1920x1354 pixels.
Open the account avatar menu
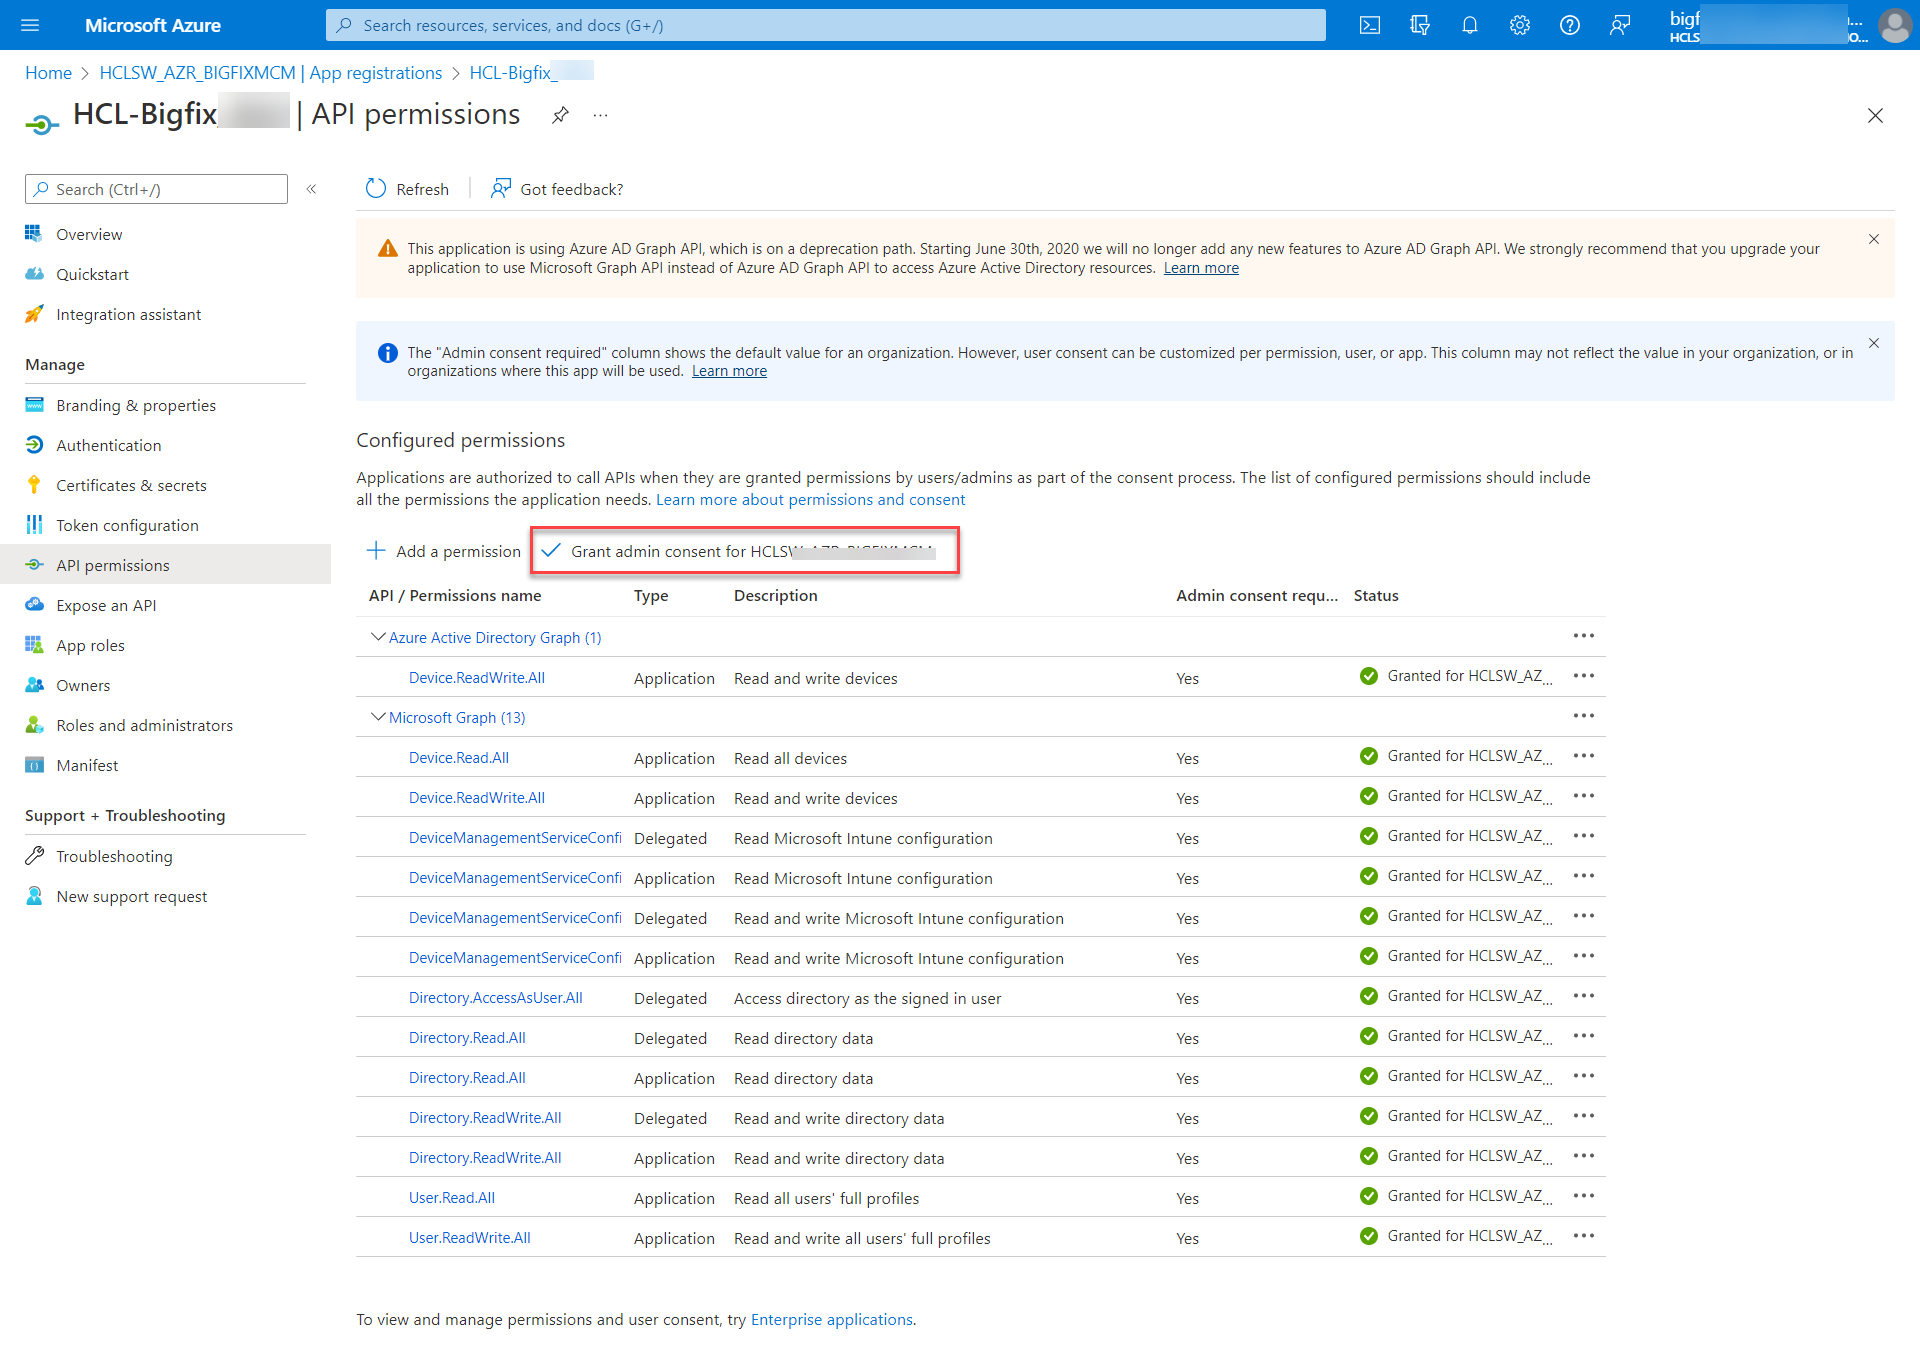pyautogui.click(x=1894, y=25)
